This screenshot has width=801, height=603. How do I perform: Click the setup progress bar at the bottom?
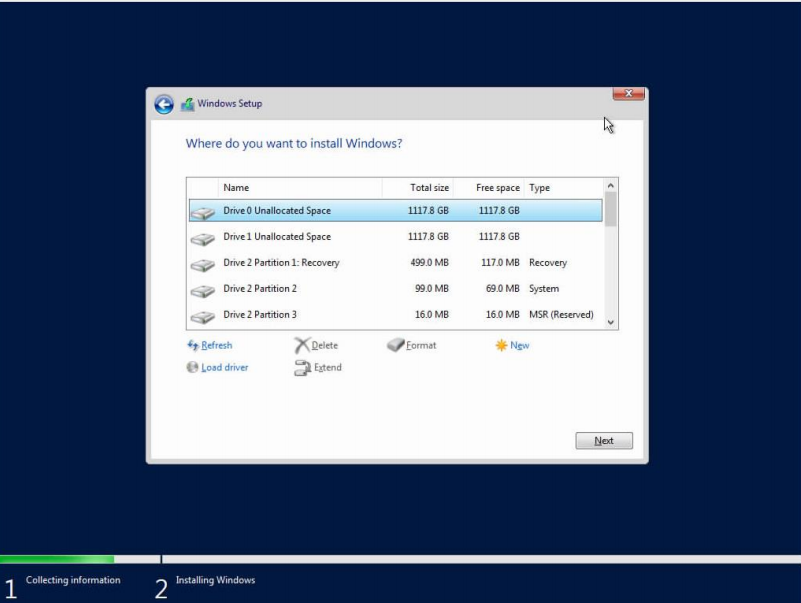click(x=400, y=559)
